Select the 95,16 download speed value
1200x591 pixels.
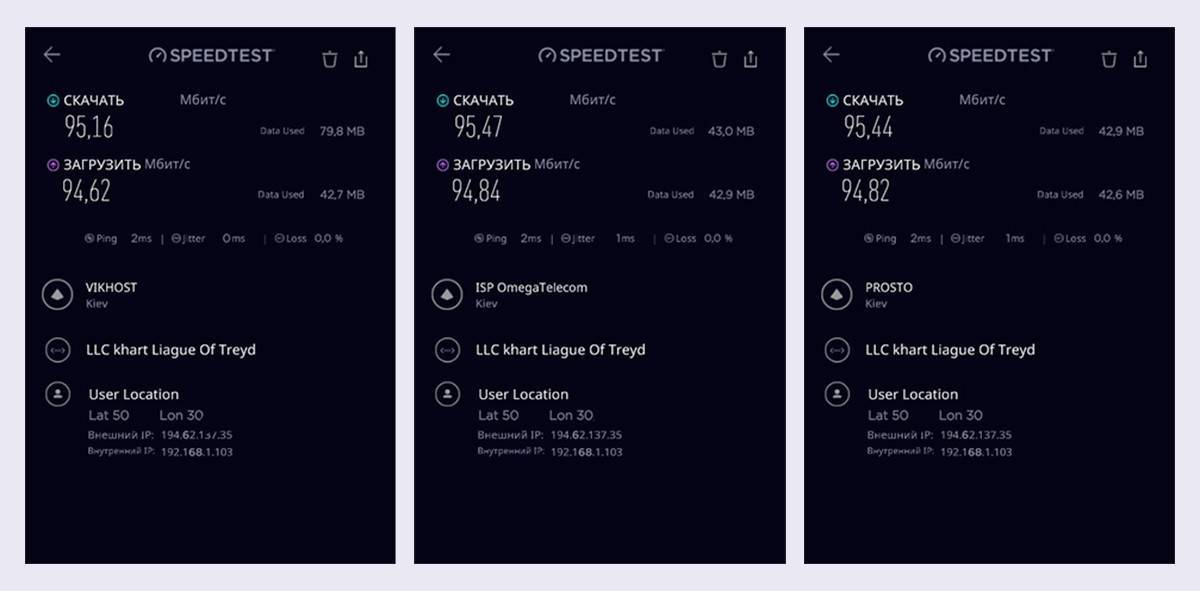87,127
